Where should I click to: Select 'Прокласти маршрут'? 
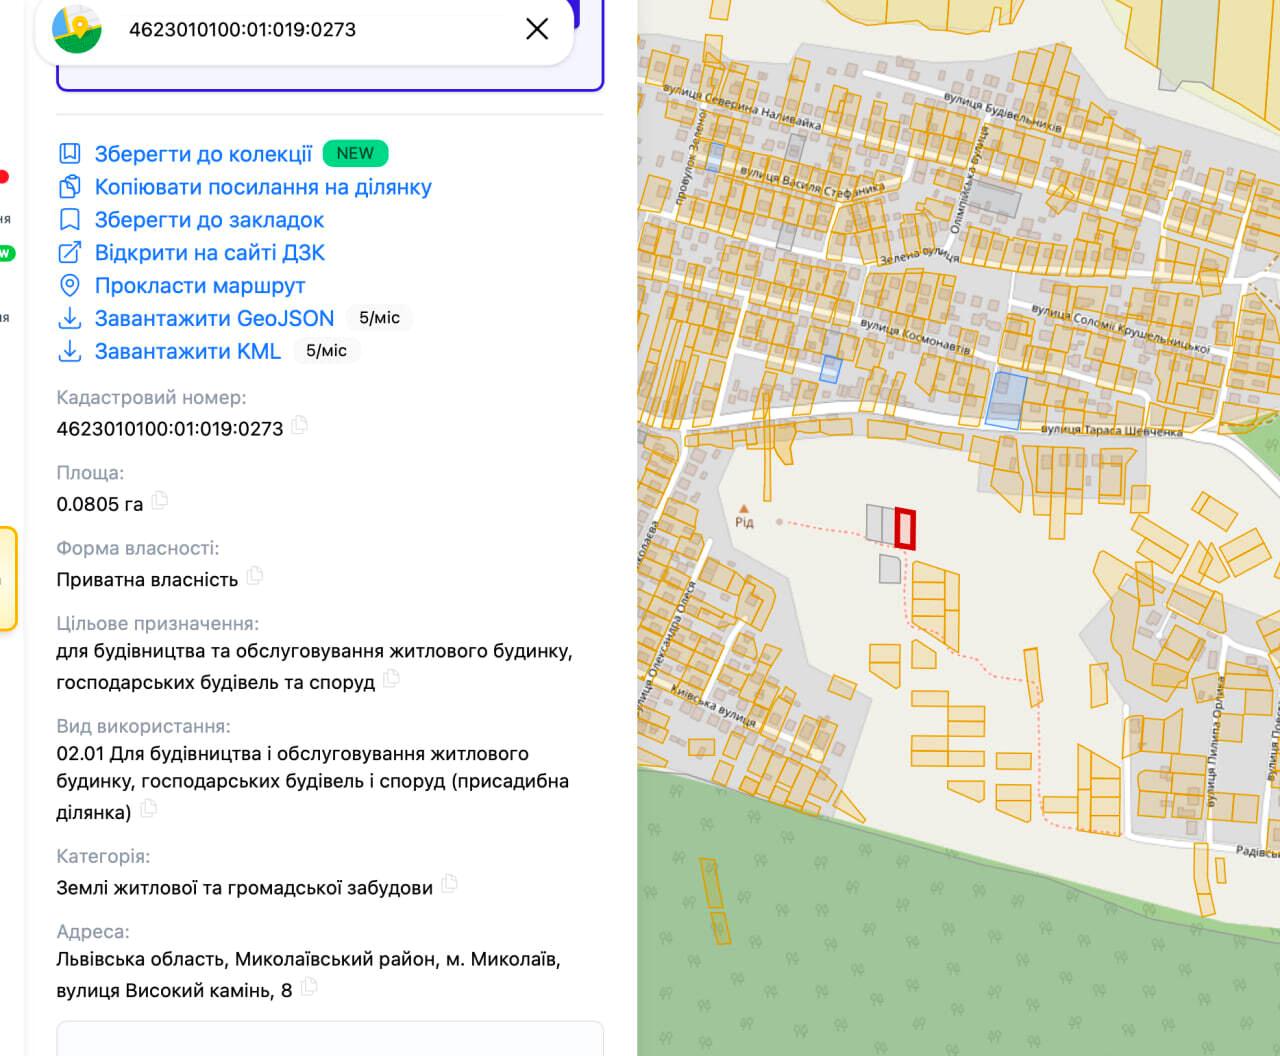[200, 286]
